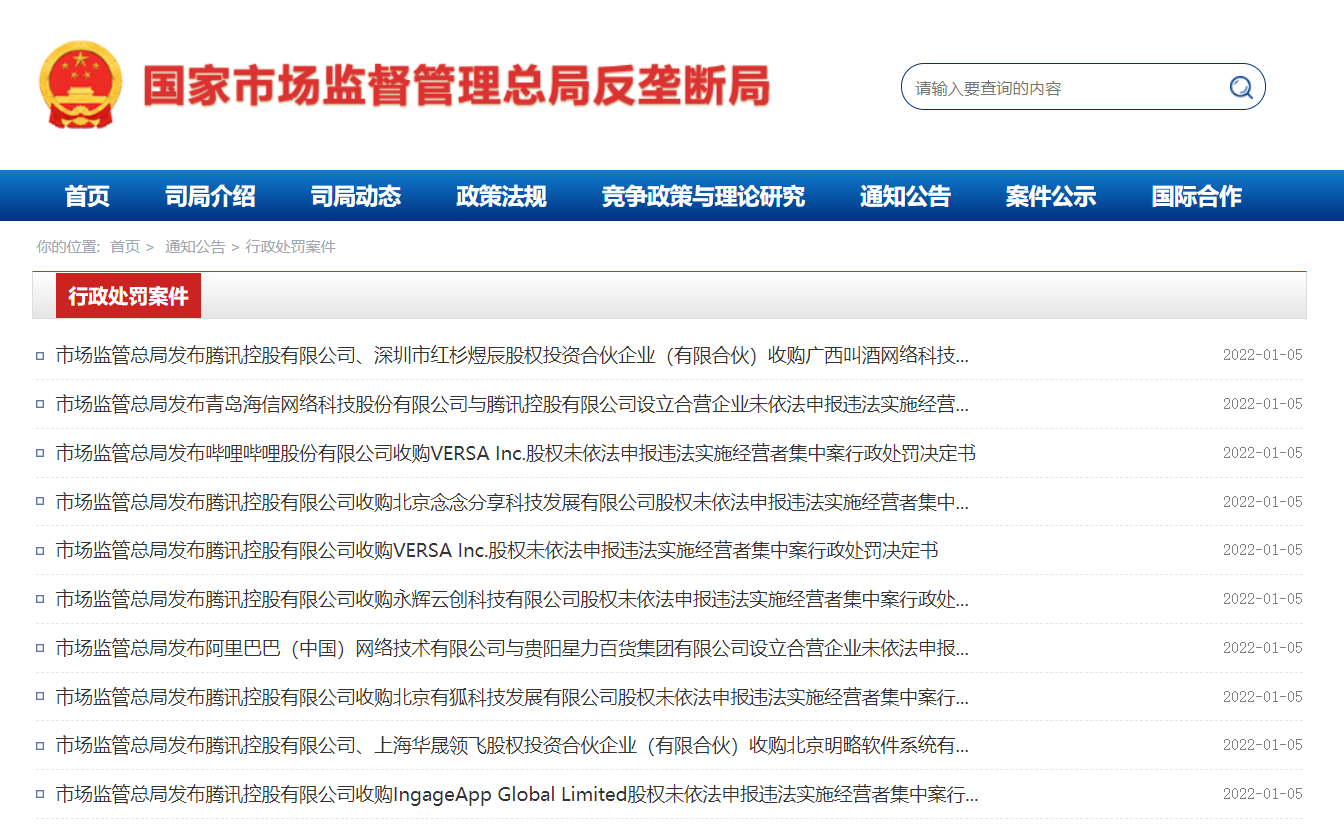Click the 首页 breadcrumb link

pos(125,247)
